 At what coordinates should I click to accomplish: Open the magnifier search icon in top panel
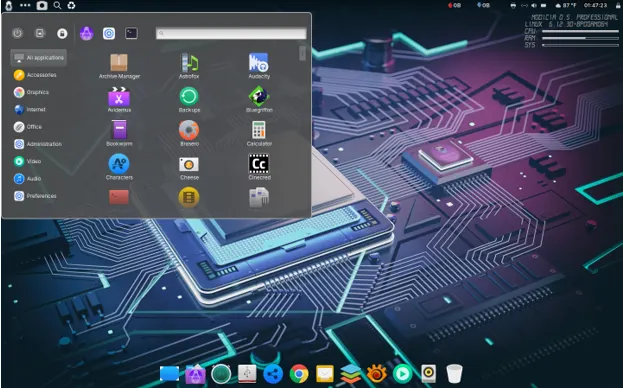[x=57, y=6]
